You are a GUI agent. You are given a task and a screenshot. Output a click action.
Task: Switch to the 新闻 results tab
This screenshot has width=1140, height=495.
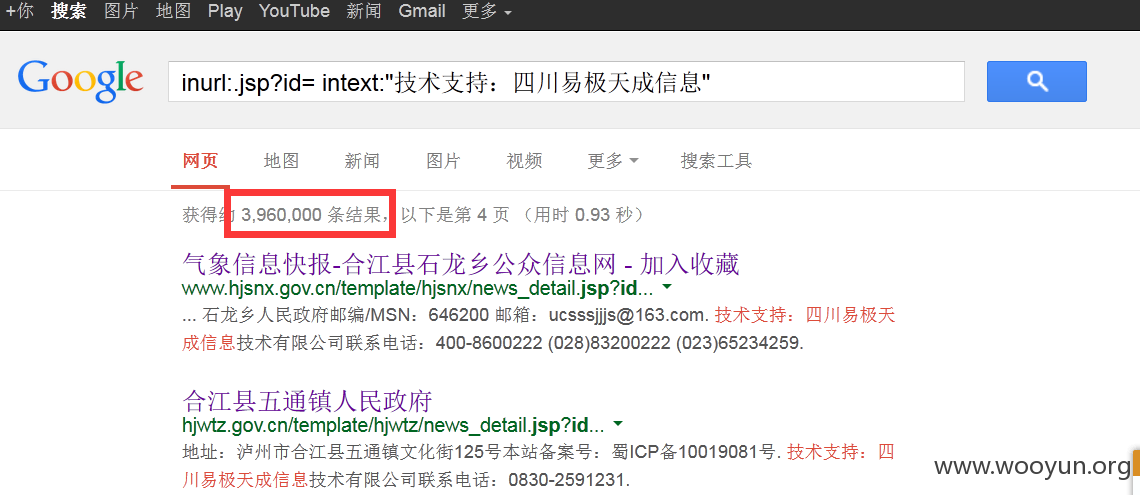(362, 161)
